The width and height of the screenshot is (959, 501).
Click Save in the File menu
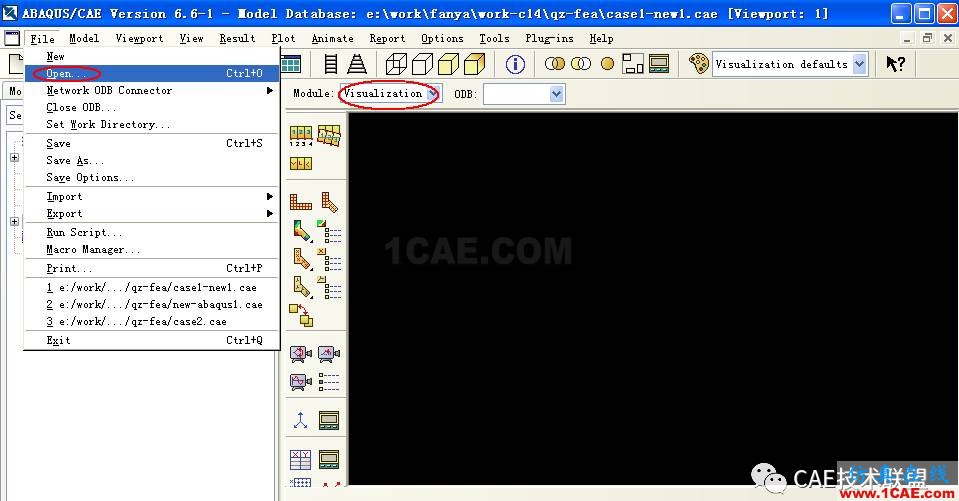click(x=152, y=143)
